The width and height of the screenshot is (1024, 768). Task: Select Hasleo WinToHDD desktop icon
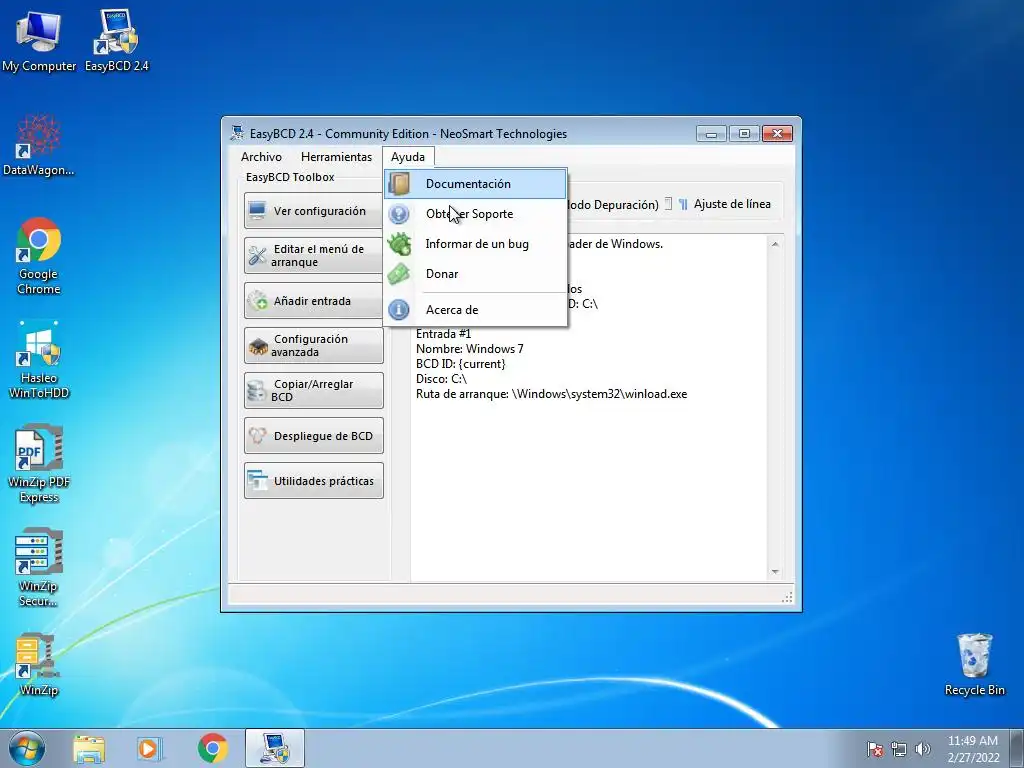(x=39, y=360)
